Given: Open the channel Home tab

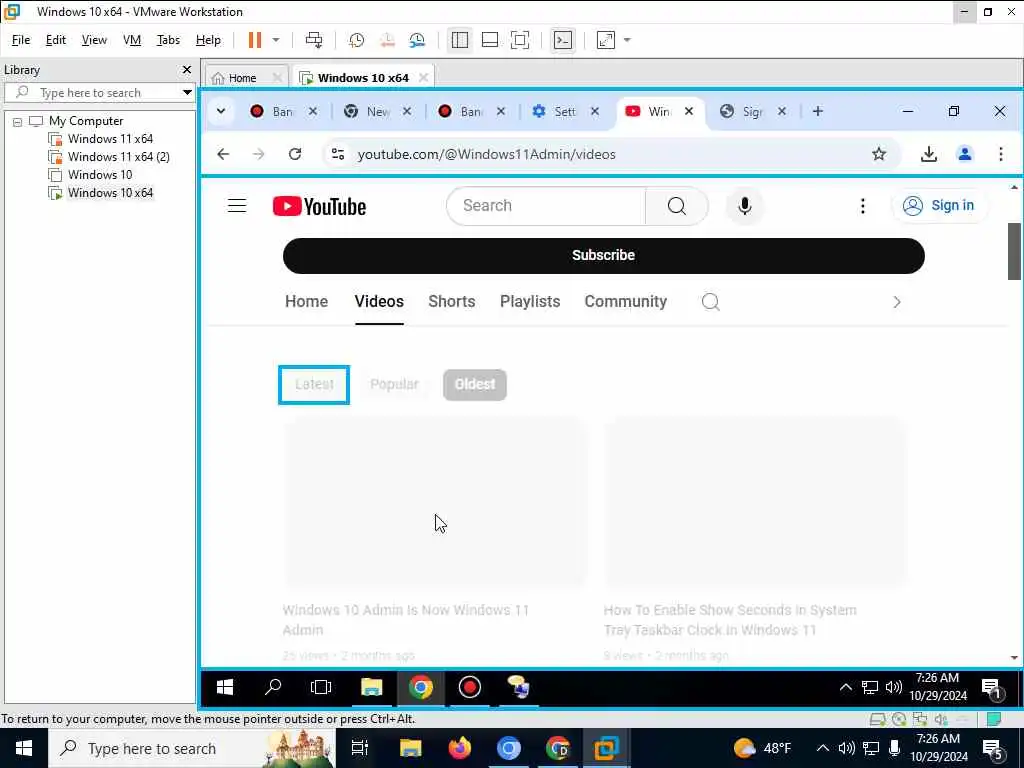Looking at the screenshot, I should pyautogui.click(x=306, y=302).
